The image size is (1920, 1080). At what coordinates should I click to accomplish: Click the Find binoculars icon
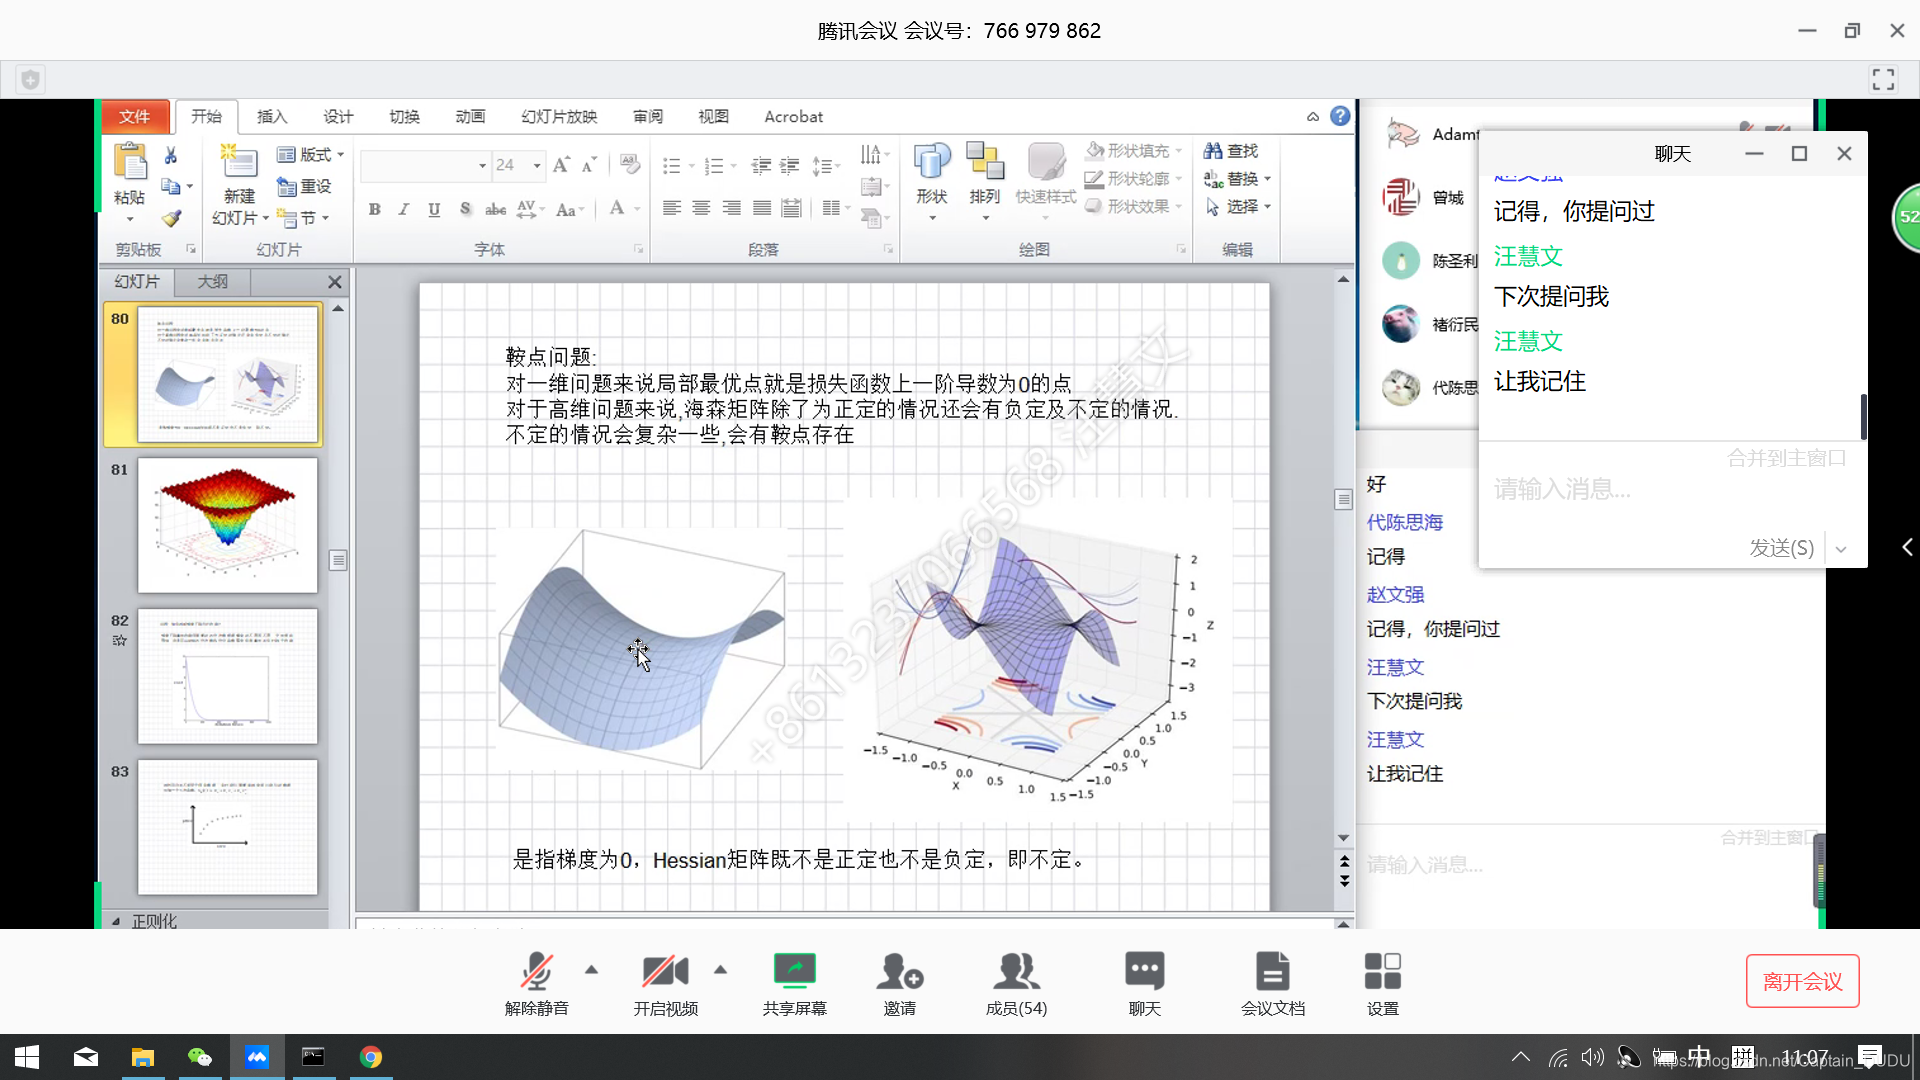point(1213,151)
